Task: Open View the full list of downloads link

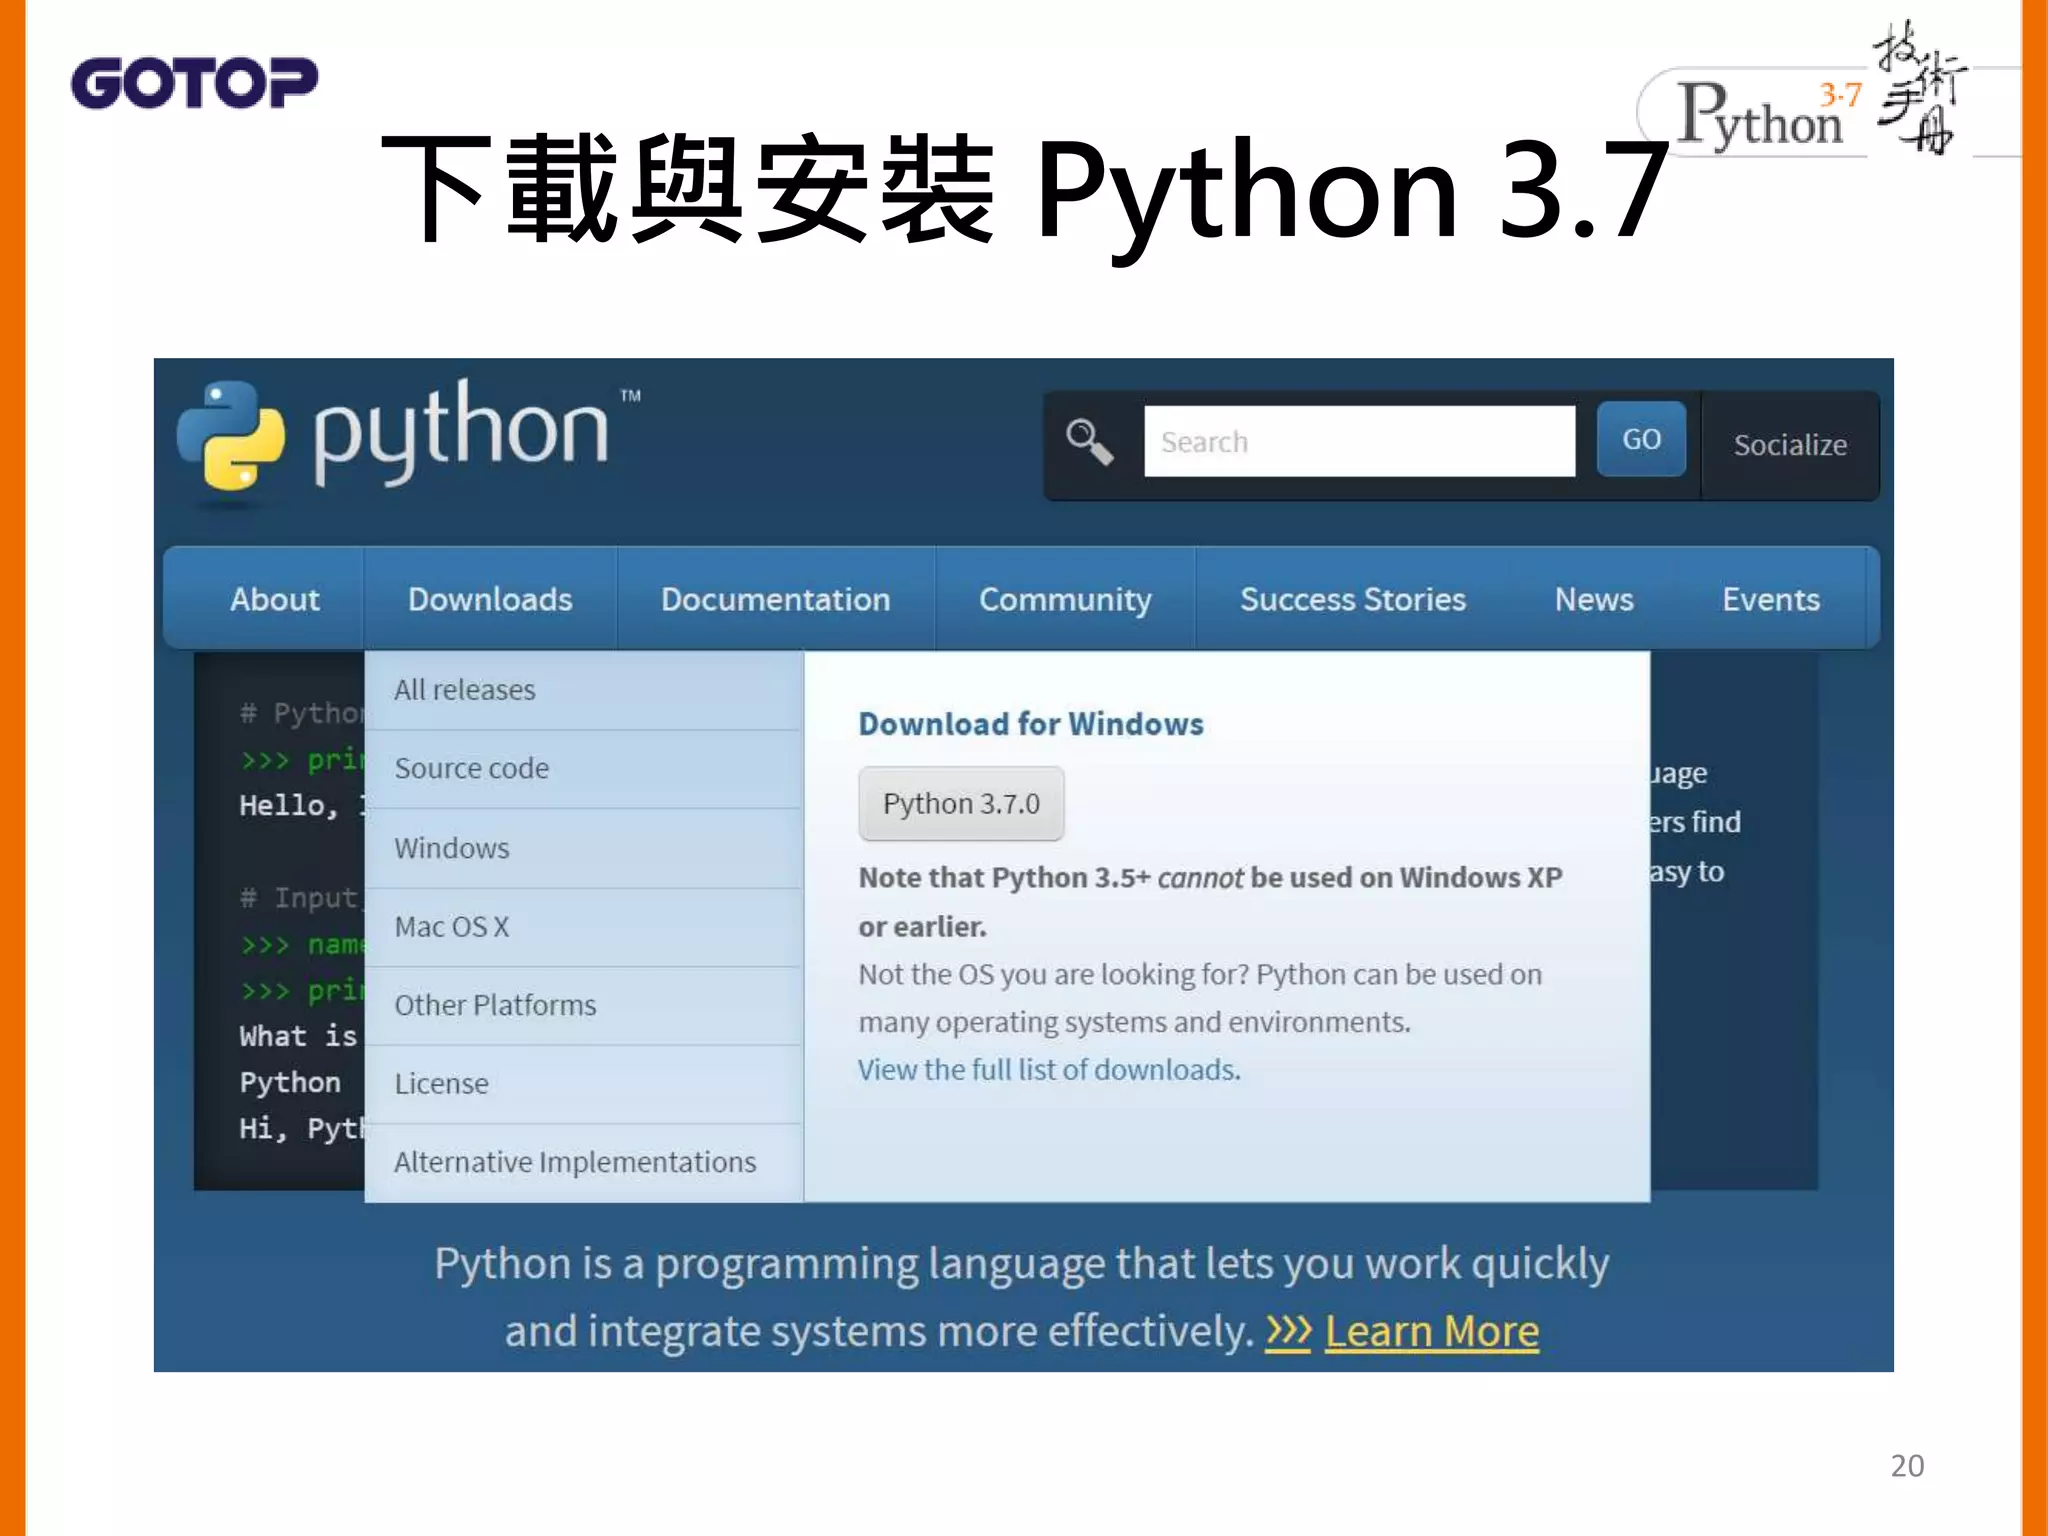Action: [x=1049, y=1070]
